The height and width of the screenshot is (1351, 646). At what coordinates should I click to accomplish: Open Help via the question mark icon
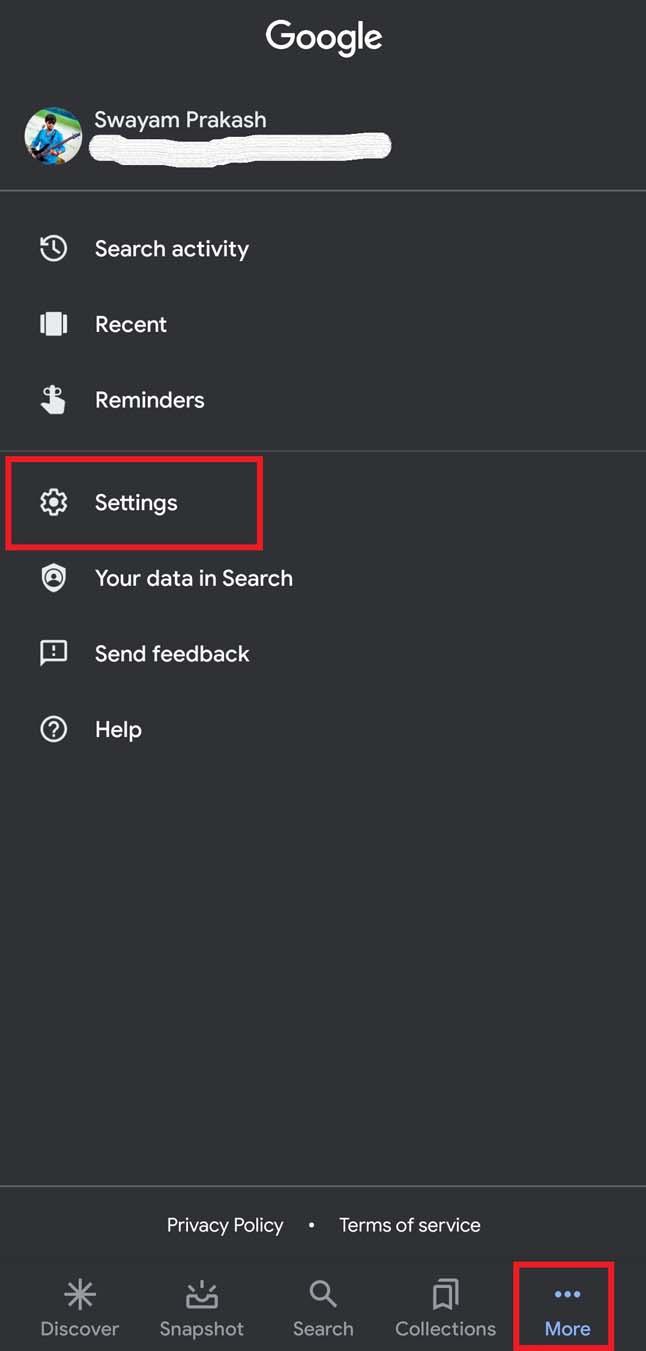(52, 729)
